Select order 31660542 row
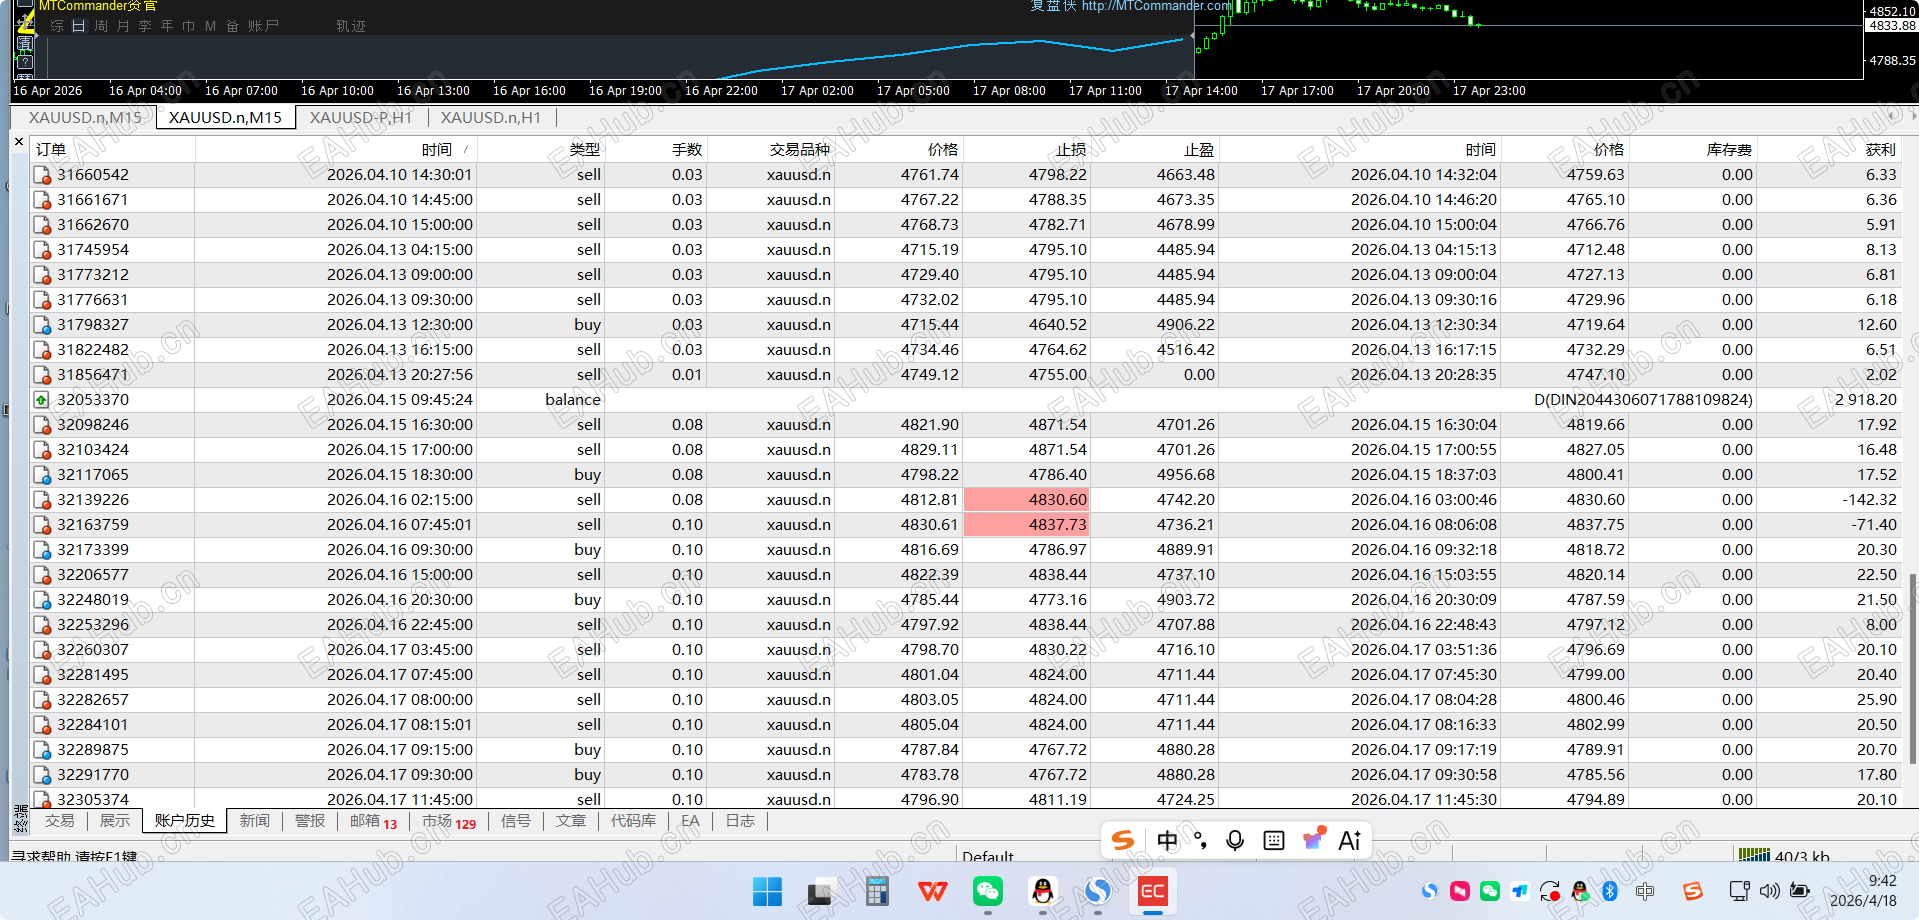The image size is (1919, 920). [965, 174]
